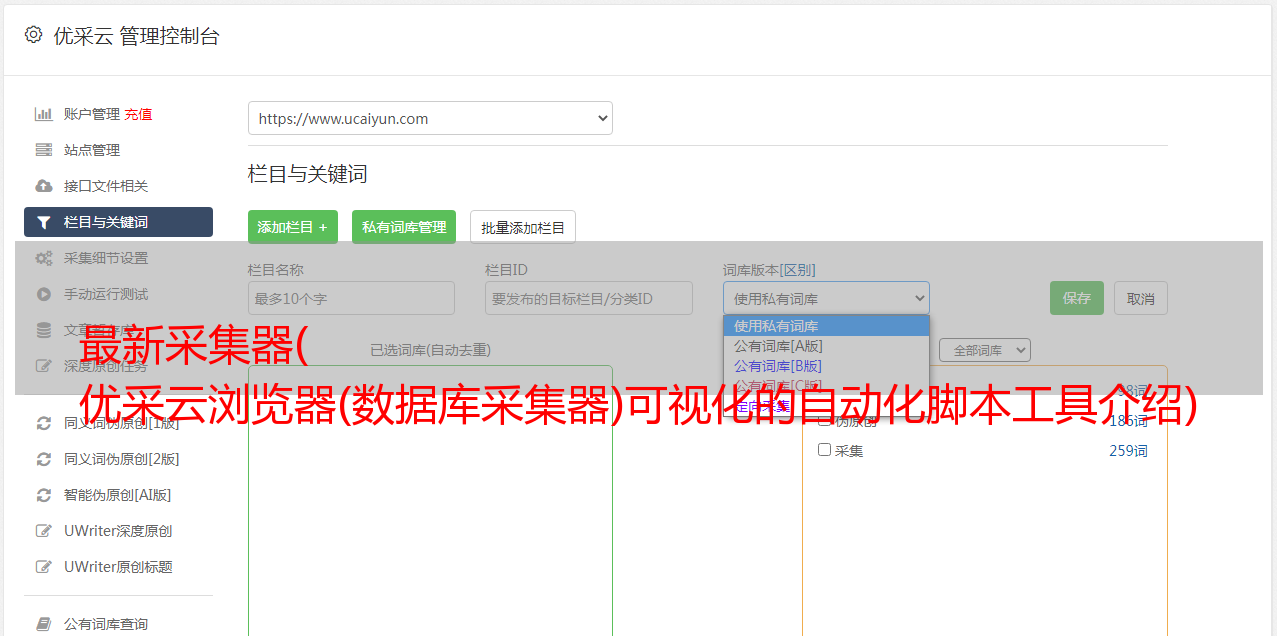Screen dimensions: 1277x636
Task: Click the 词库版本 dropdown showing 使用私有词库
Action: coord(826,298)
